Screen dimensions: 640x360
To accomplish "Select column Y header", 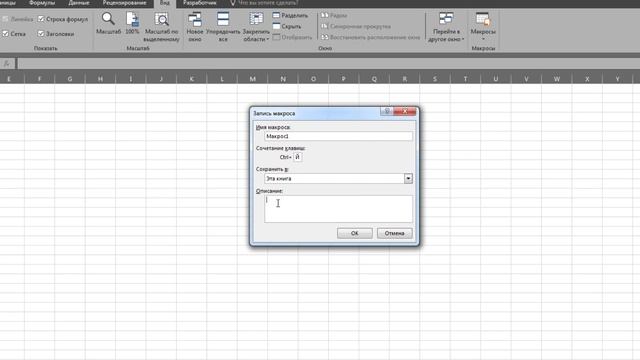I will (618, 79).
